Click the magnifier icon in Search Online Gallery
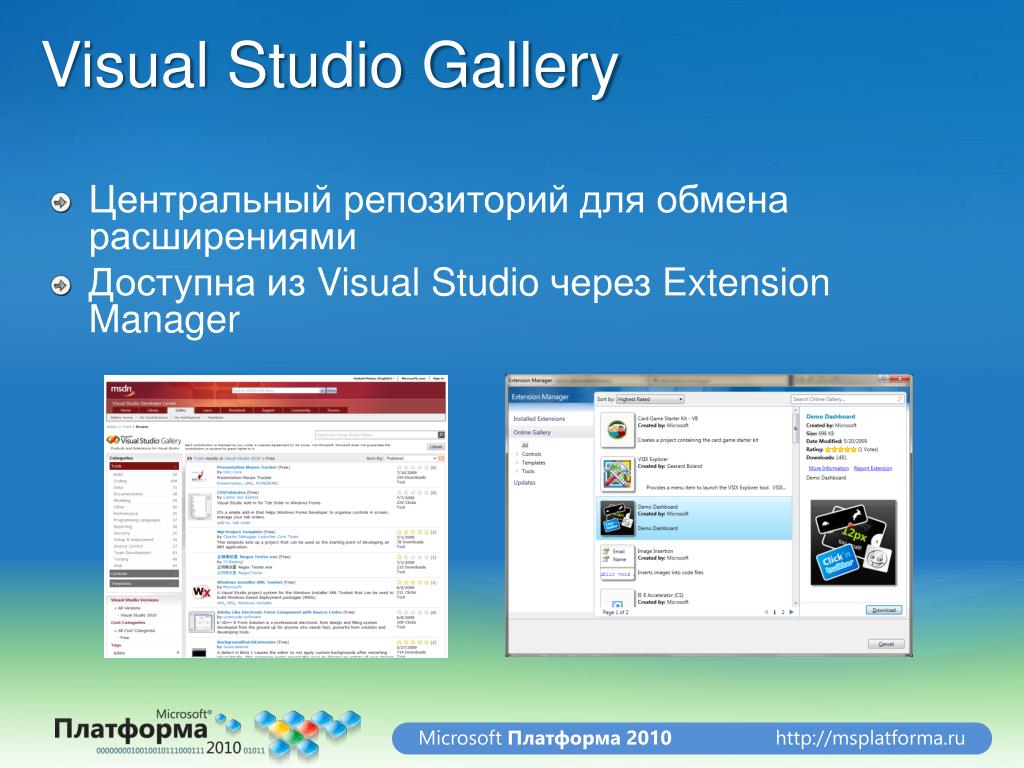Screen dimensions: 1024x768 [x=899, y=398]
